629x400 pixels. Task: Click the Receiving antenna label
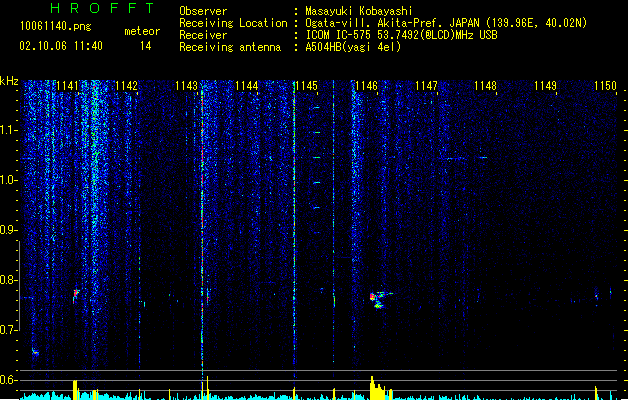(x=230, y=47)
